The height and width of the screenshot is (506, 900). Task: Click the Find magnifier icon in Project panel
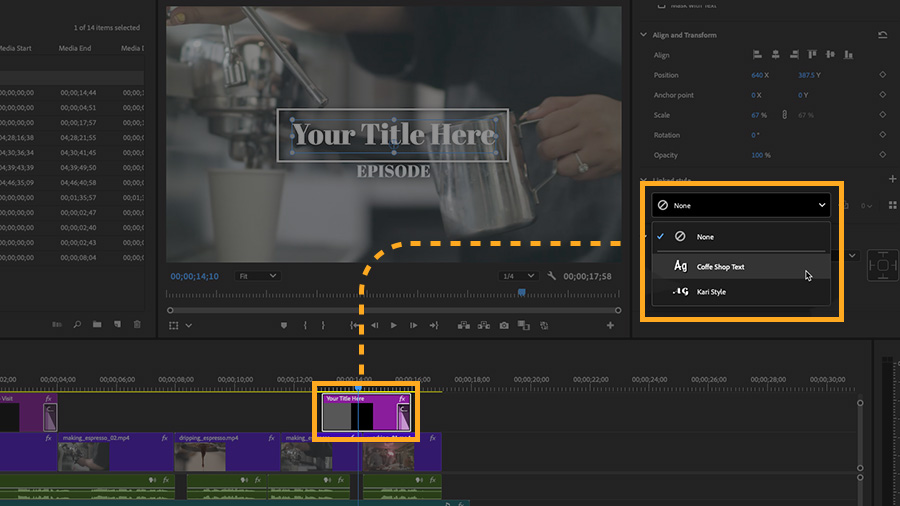(77, 324)
